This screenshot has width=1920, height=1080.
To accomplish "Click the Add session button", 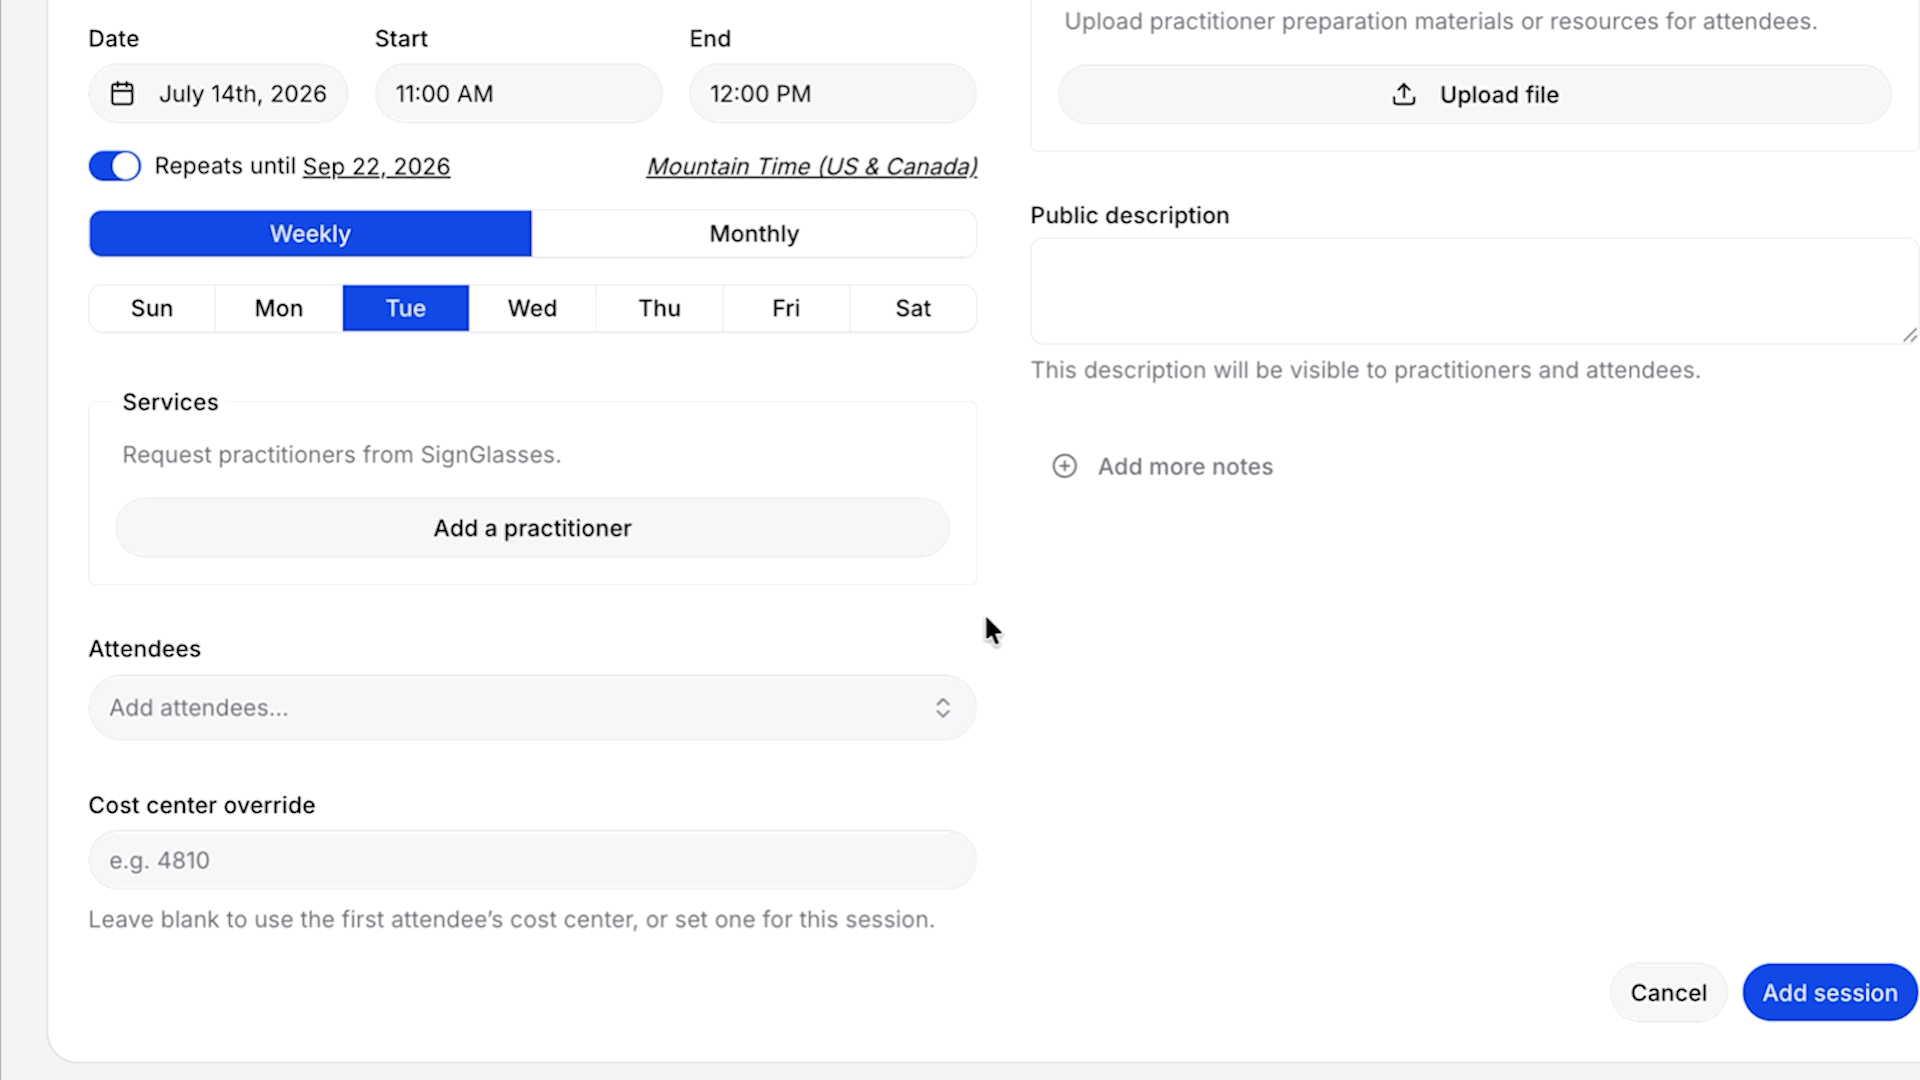I will (x=1829, y=993).
